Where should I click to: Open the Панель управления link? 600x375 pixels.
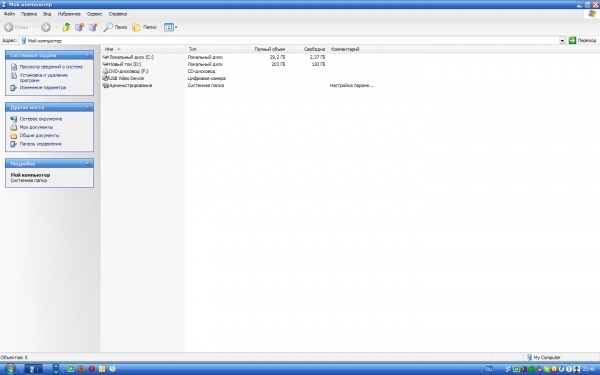pos(40,144)
